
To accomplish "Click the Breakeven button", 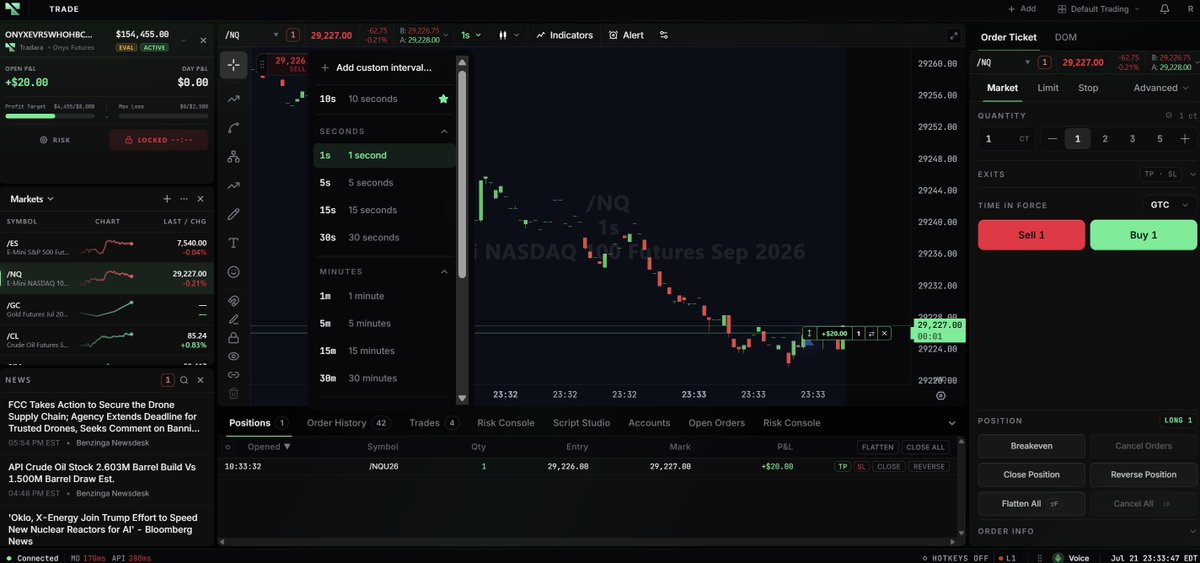I will (1030, 447).
